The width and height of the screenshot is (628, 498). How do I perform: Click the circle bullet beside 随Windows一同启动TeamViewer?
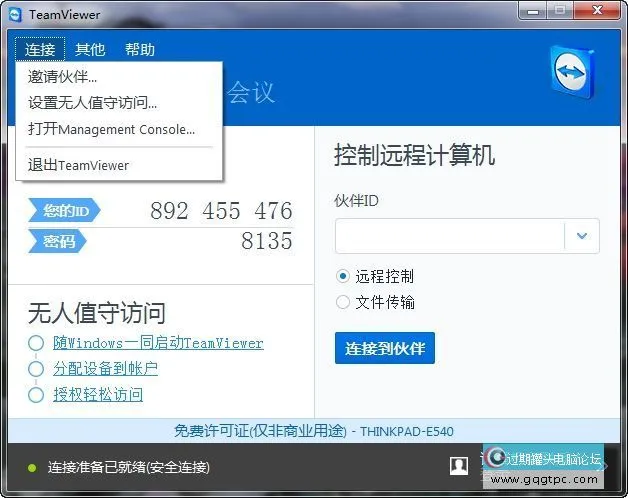pyautogui.click(x=35, y=343)
